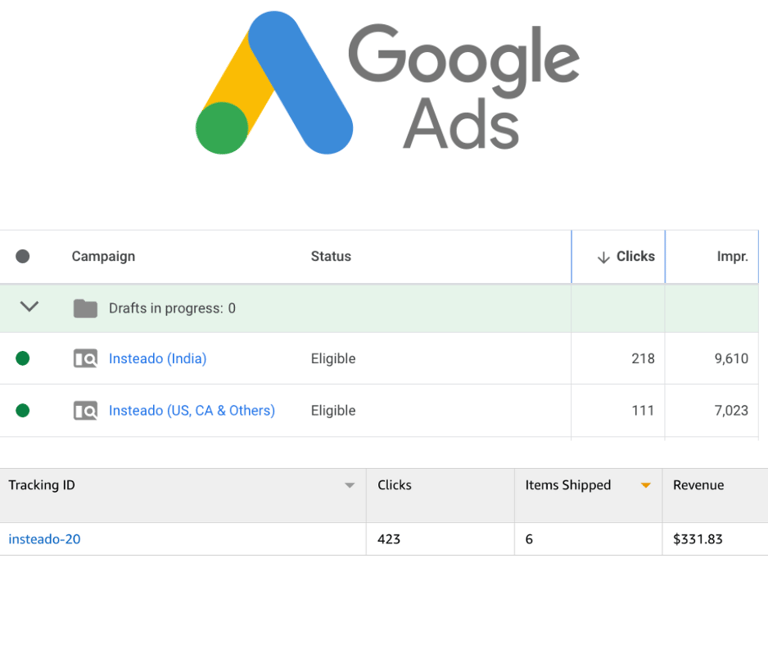Collapse the Drafts in progress row
This screenshot has width=768, height=657.
tap(29, 307)
